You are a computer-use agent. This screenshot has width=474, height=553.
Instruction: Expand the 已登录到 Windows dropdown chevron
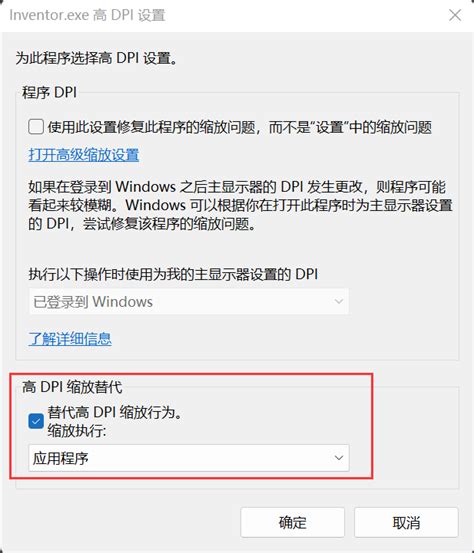coord(339,302)
